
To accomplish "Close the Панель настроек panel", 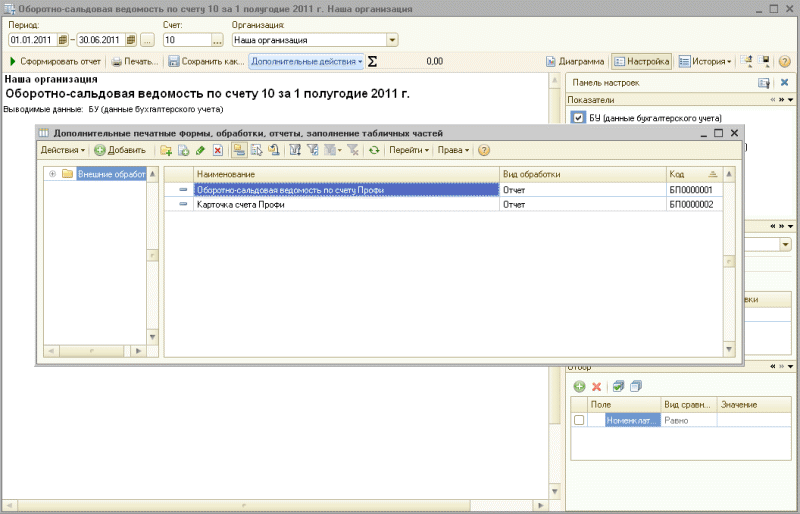I will [x=785, y=82].
